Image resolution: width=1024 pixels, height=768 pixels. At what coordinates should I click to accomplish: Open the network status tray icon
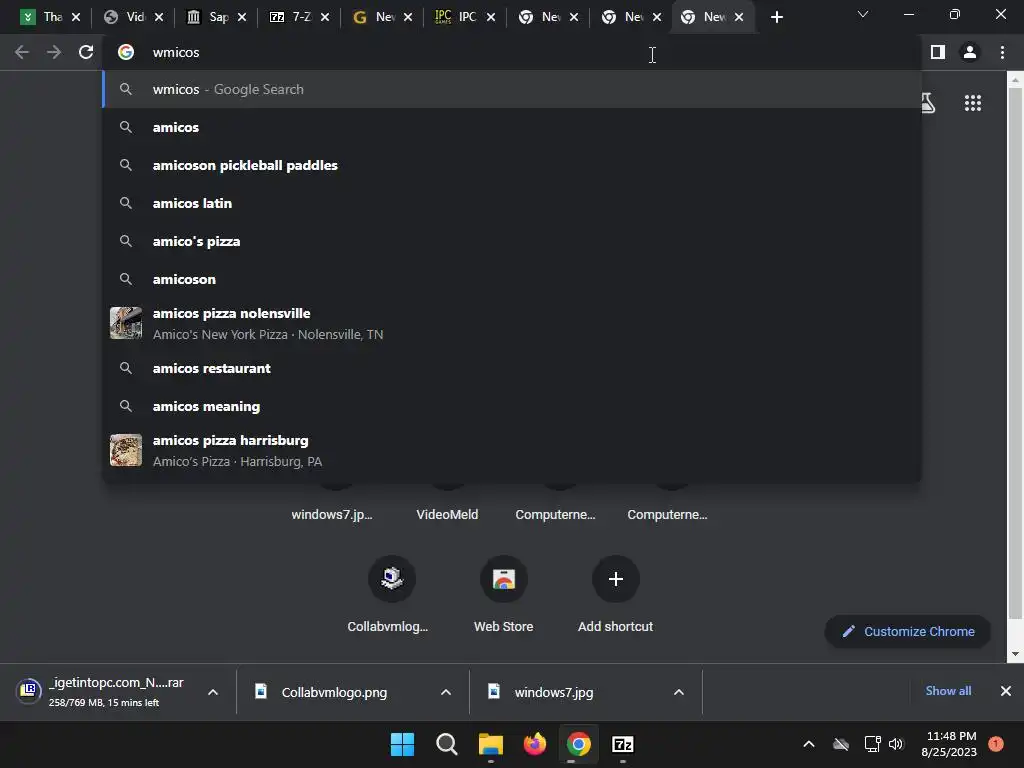pyautogui.click(x=872, y=744)
